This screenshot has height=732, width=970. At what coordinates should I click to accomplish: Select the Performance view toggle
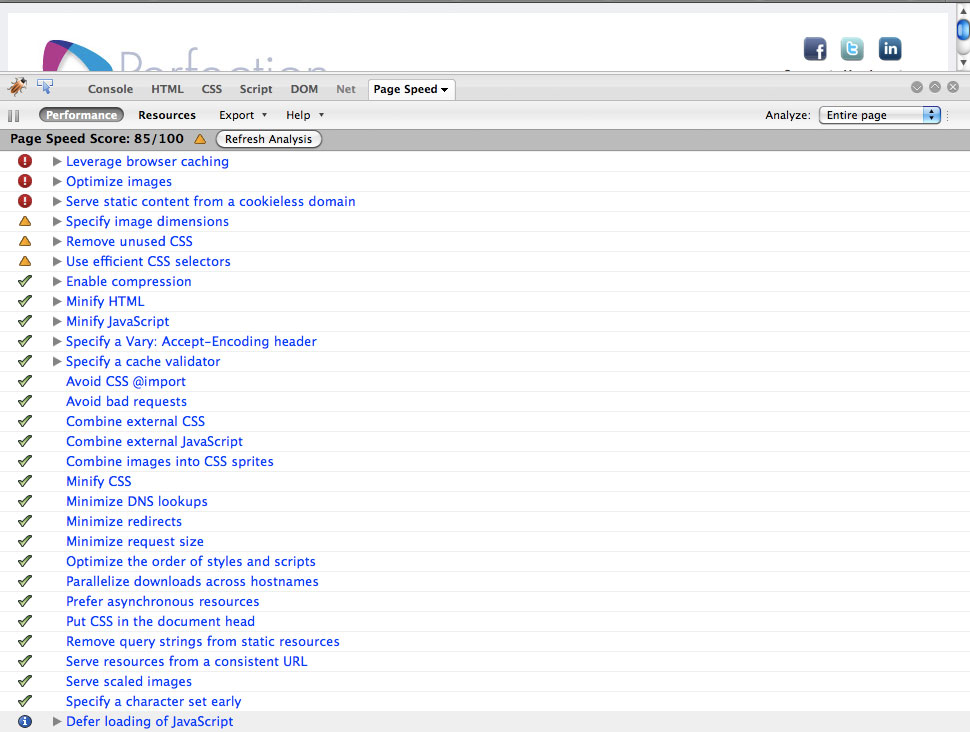(x=81, y=115)
